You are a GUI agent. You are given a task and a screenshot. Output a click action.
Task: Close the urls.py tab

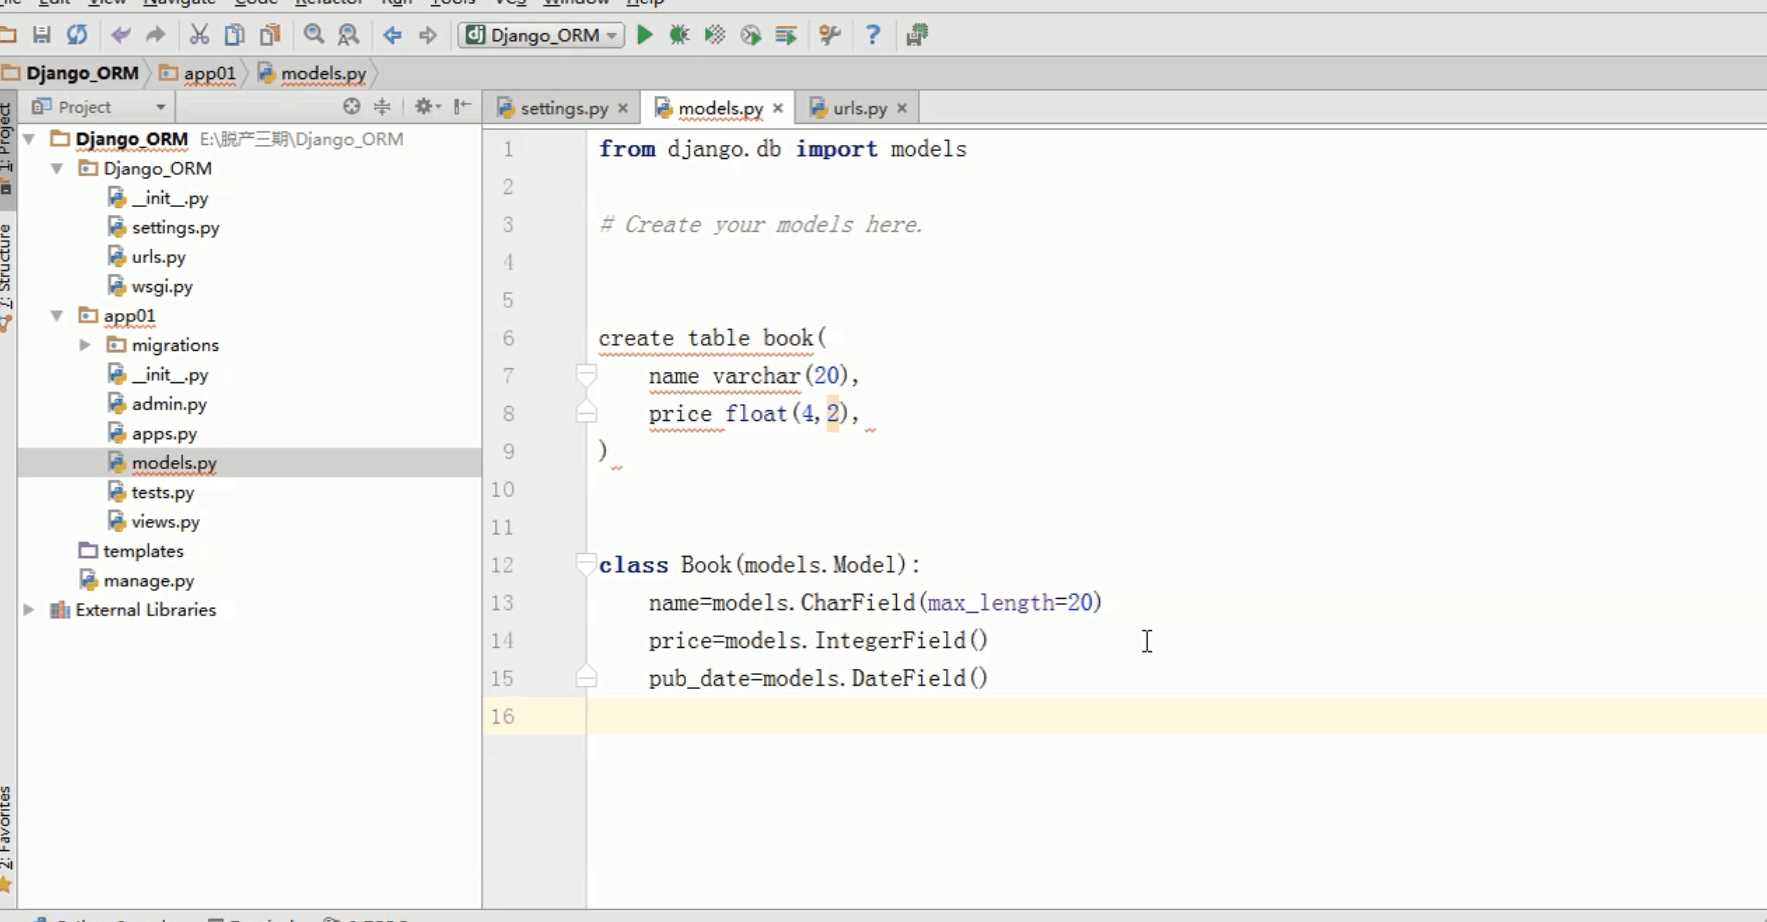coord(902,108)
